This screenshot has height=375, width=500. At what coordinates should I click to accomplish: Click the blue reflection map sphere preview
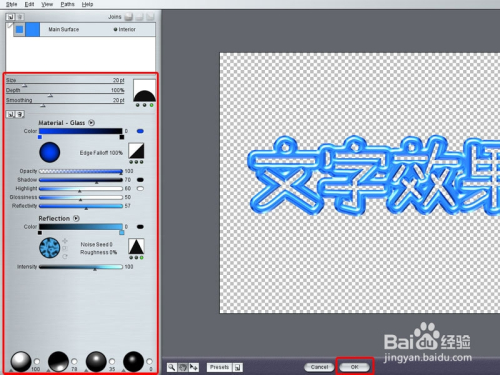pos(50,248)
